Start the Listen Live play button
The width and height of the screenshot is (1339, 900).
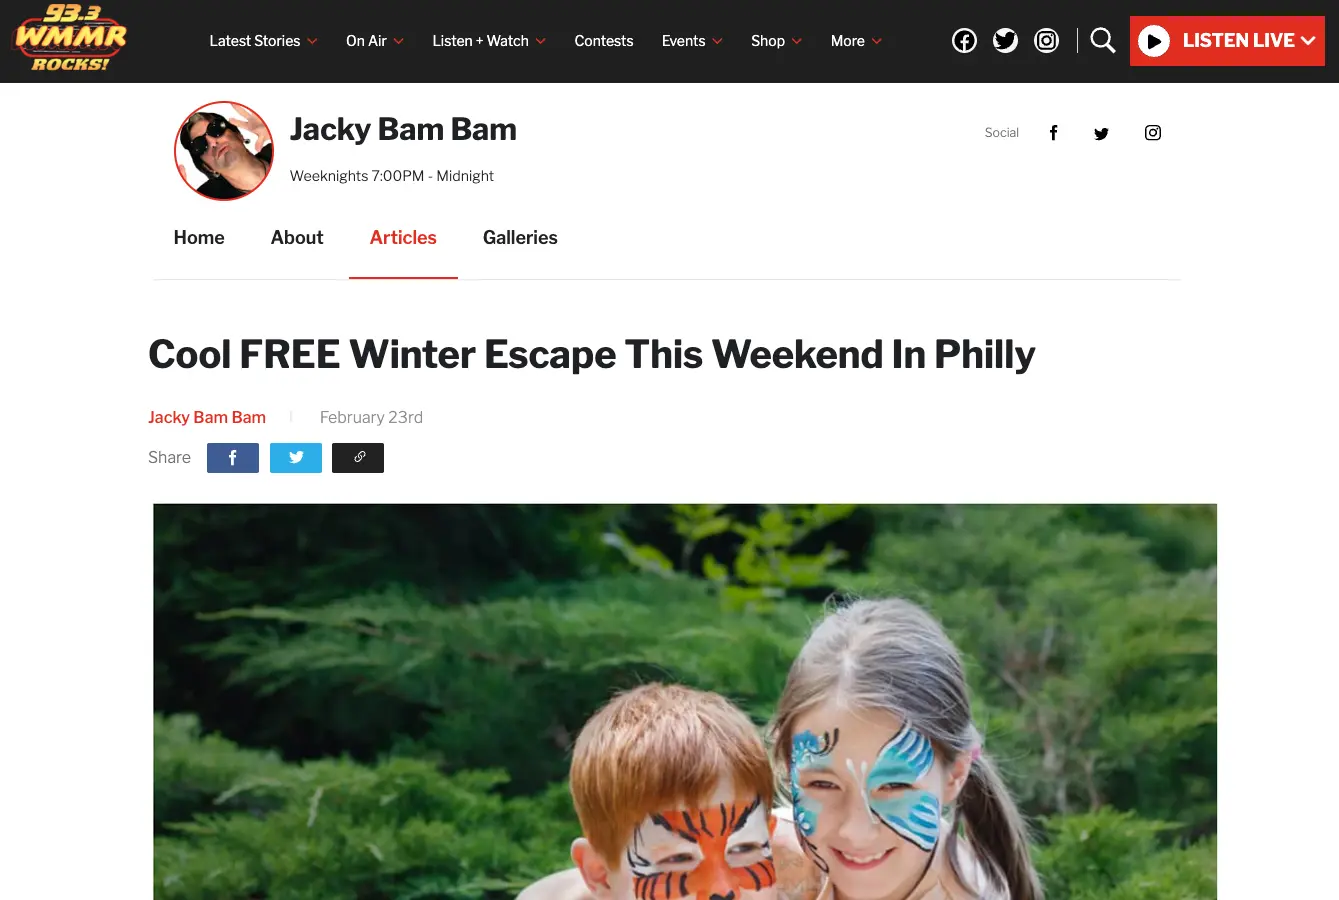tap(1154, 41)
